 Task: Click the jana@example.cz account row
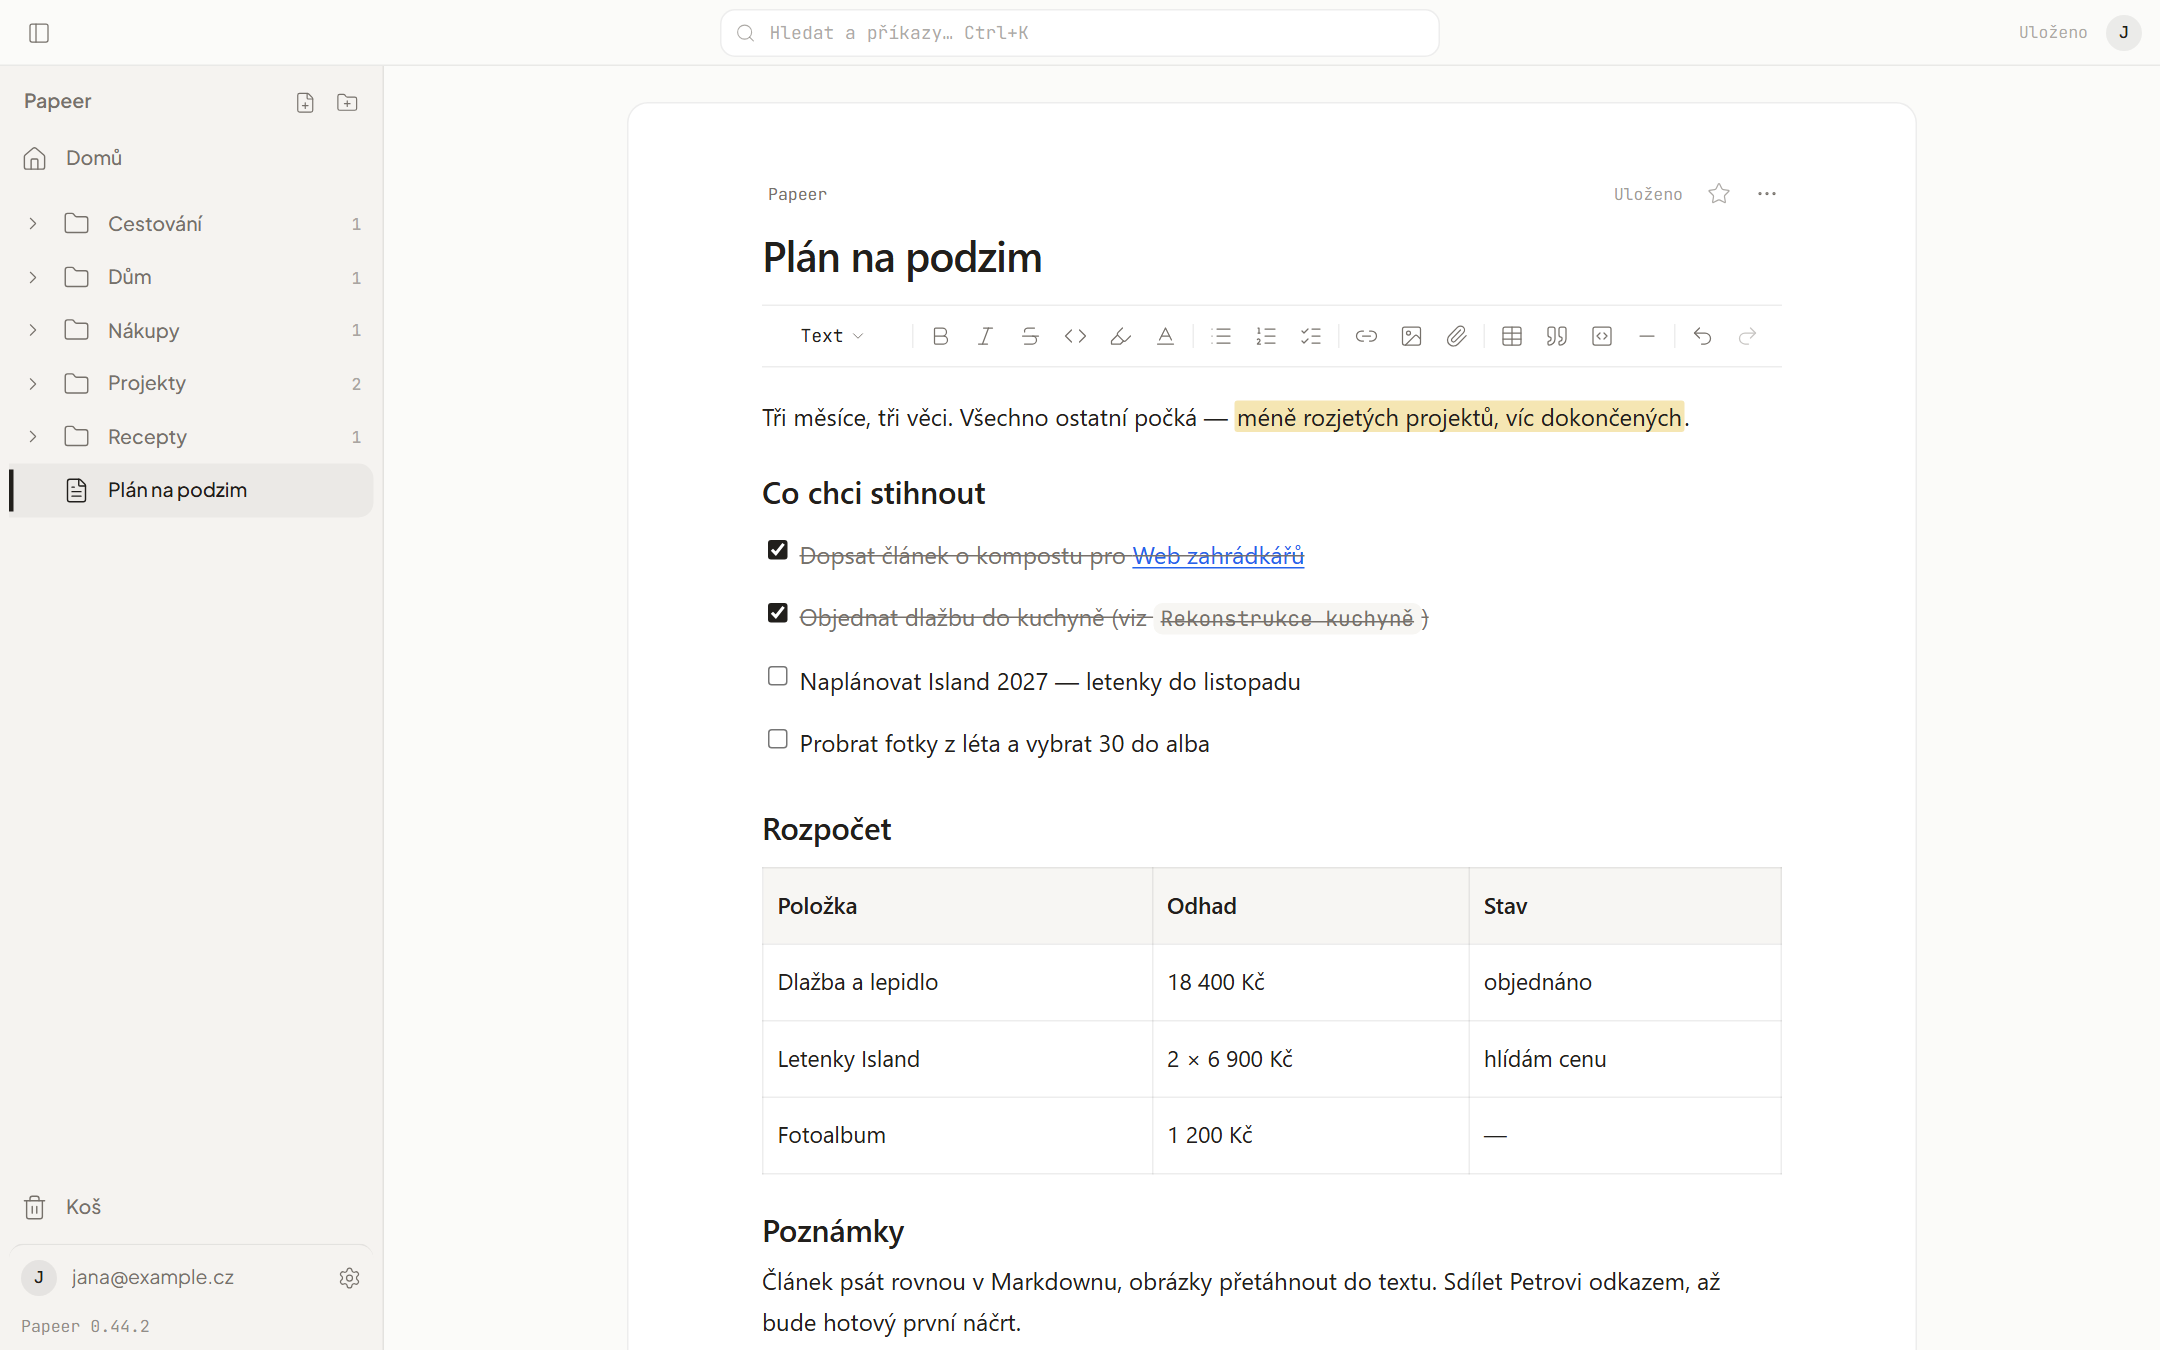pos(152,1278)
